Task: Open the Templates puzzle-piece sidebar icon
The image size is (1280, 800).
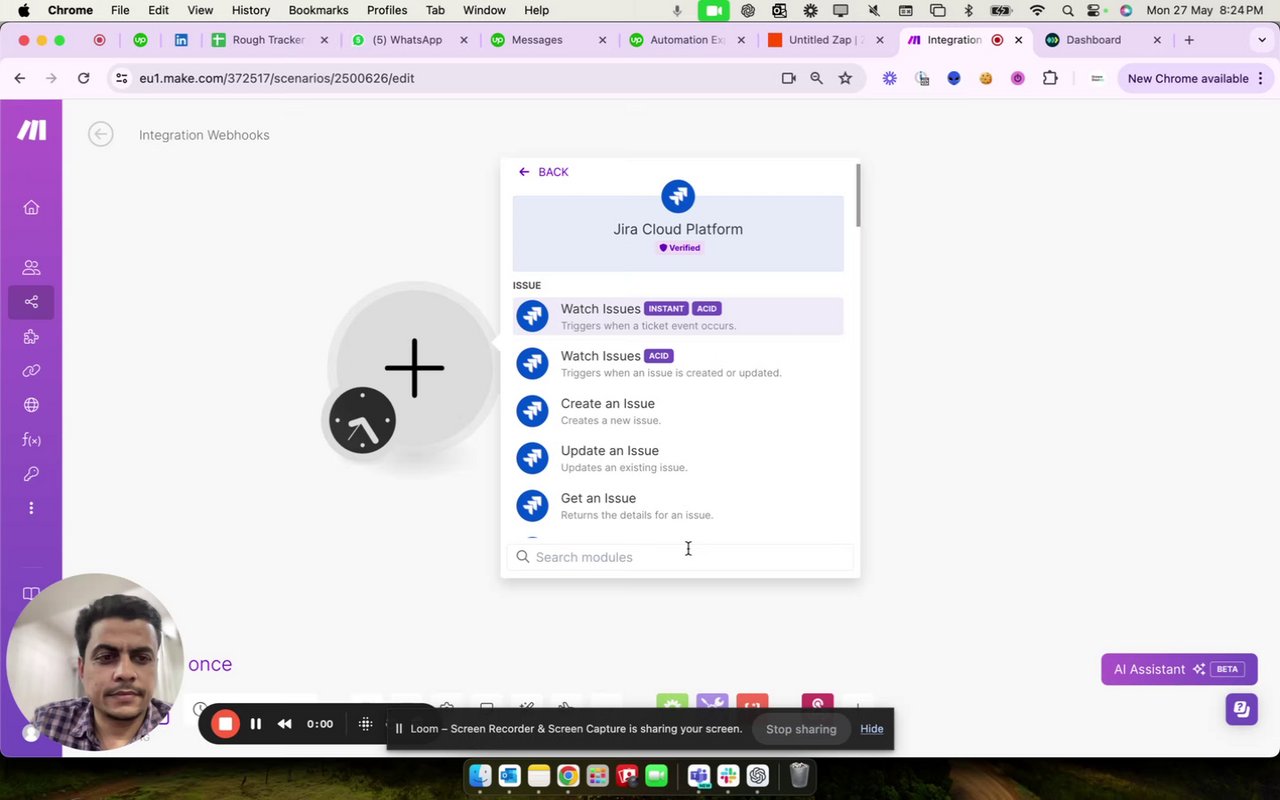Action: point(31,337)
